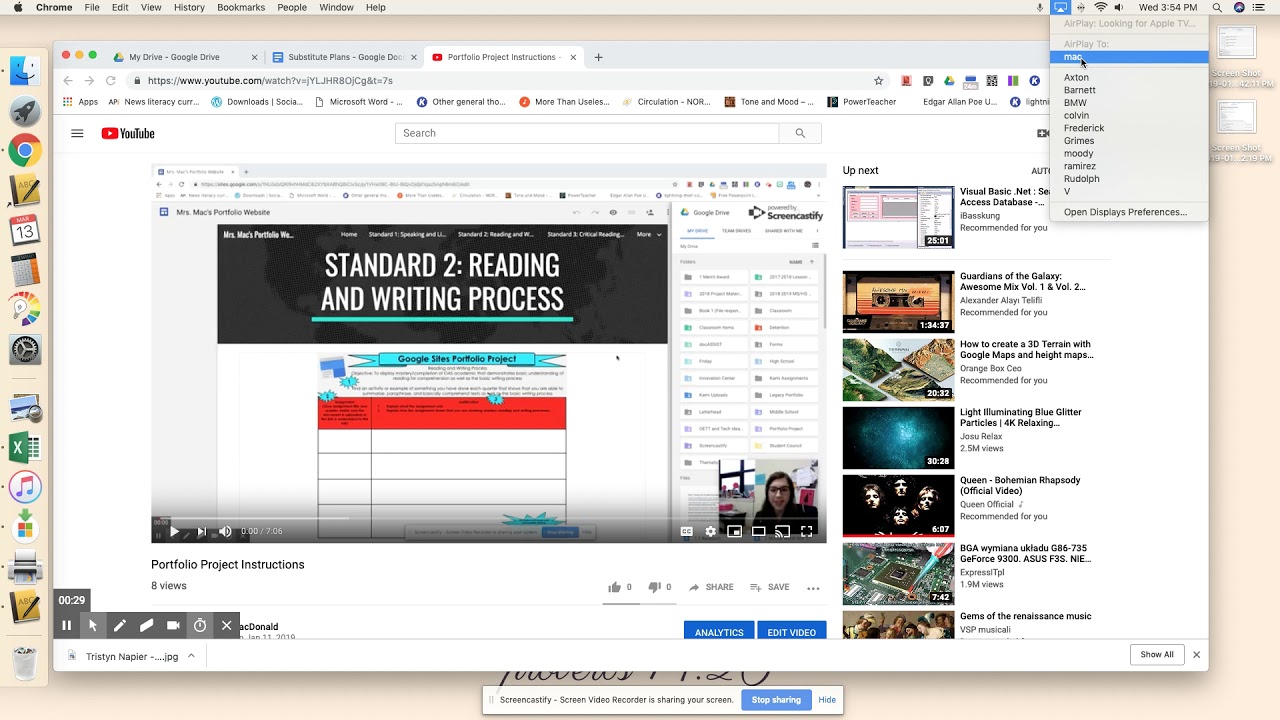
Task: Open the Visual Basic .Net video thumbnail
Action: [898, 217]
